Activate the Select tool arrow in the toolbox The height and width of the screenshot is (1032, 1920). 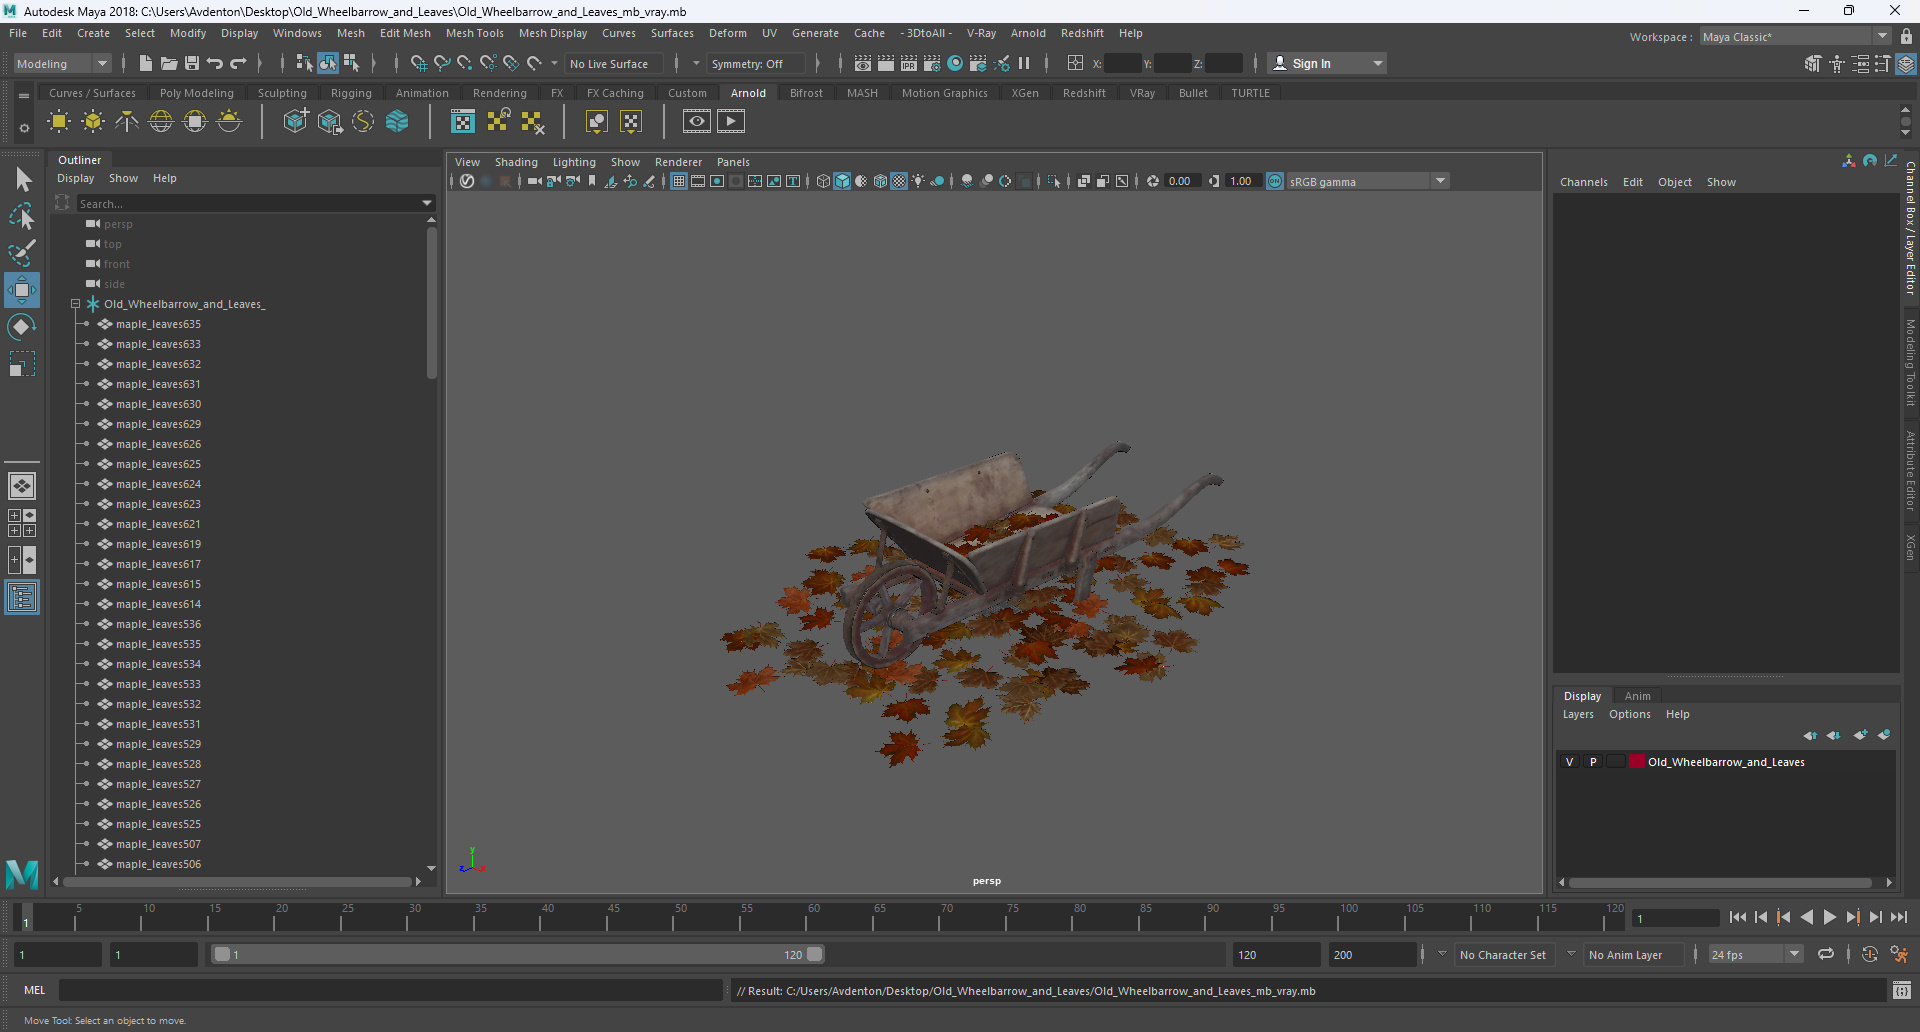[x=22, y=180]
